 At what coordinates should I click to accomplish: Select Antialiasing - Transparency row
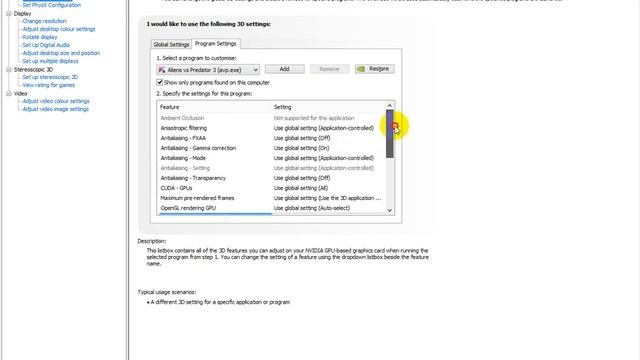(x=271, y=178)
